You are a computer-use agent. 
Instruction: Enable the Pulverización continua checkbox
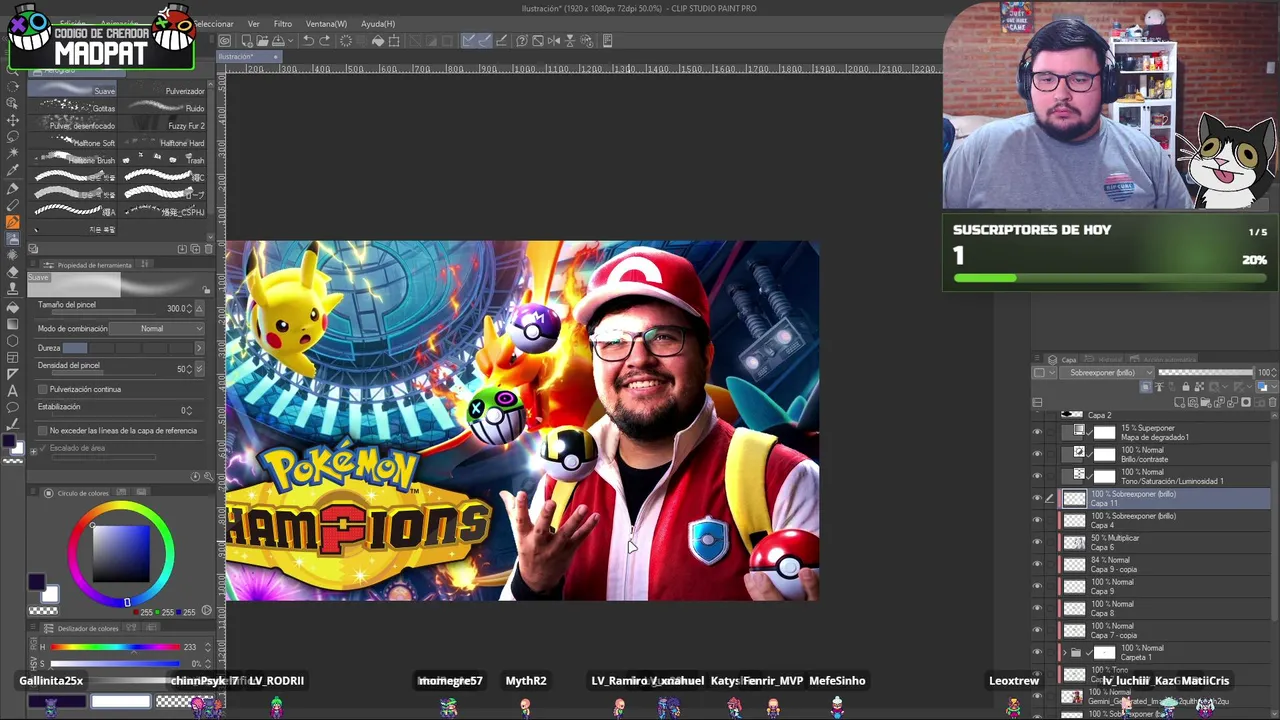(42, 389)
